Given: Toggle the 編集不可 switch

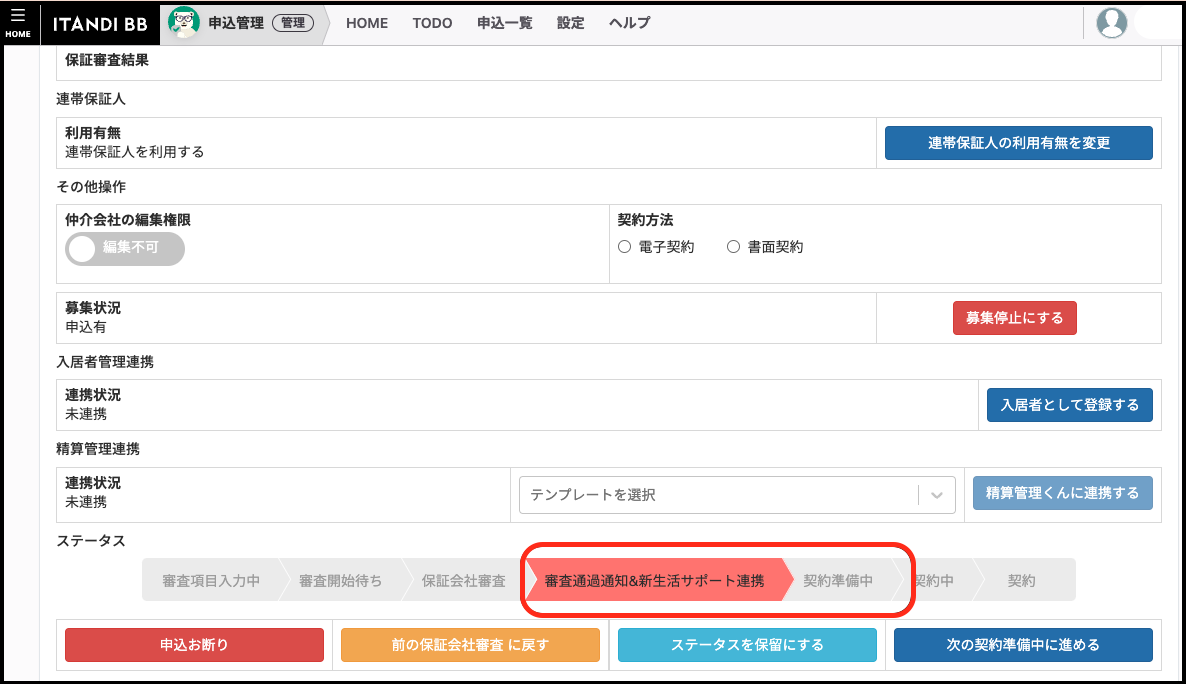Looking at the screenshot, I should (125, 248).
